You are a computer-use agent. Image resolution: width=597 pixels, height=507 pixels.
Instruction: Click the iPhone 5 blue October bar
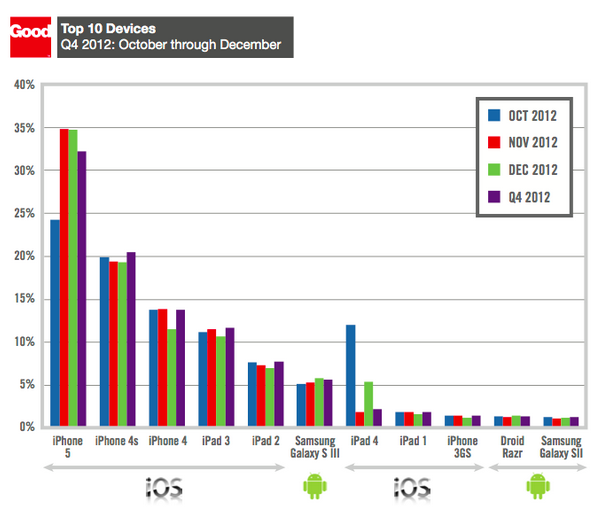[x=55, y=323]
